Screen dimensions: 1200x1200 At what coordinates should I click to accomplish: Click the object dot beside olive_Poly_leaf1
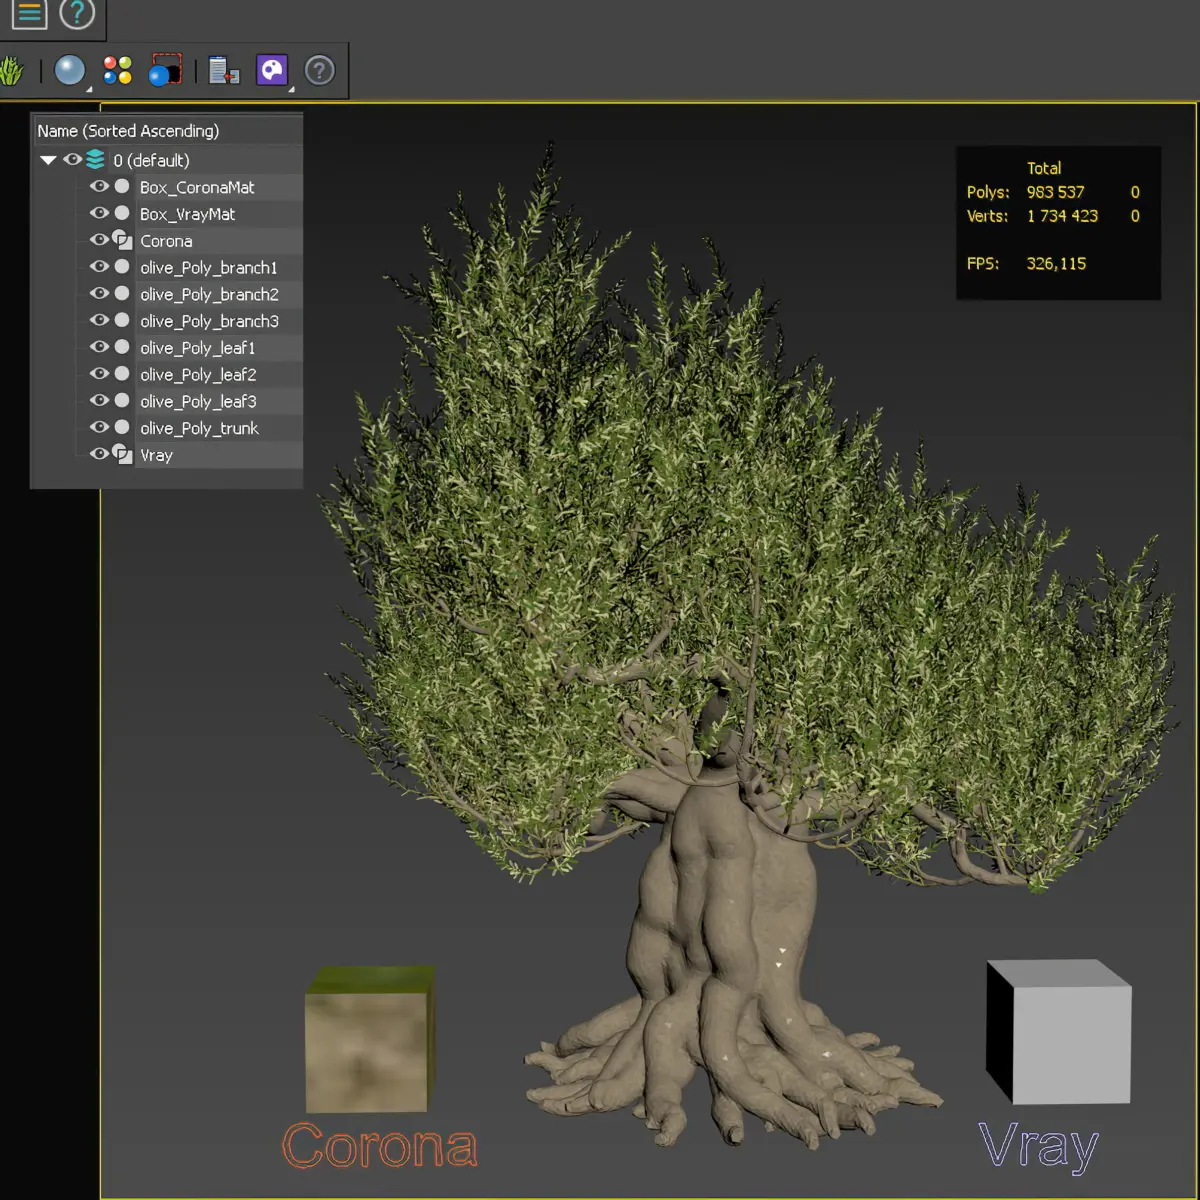[x=122, y=346]
